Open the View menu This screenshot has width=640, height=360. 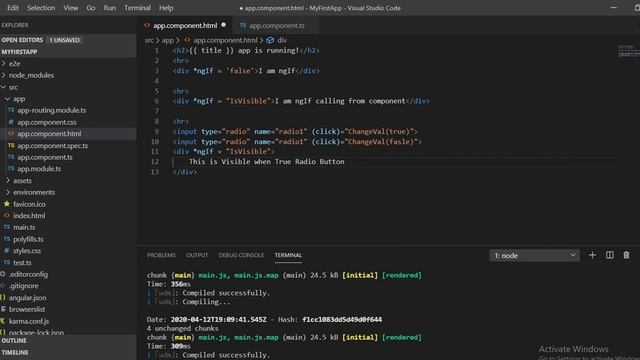(71, 8)
